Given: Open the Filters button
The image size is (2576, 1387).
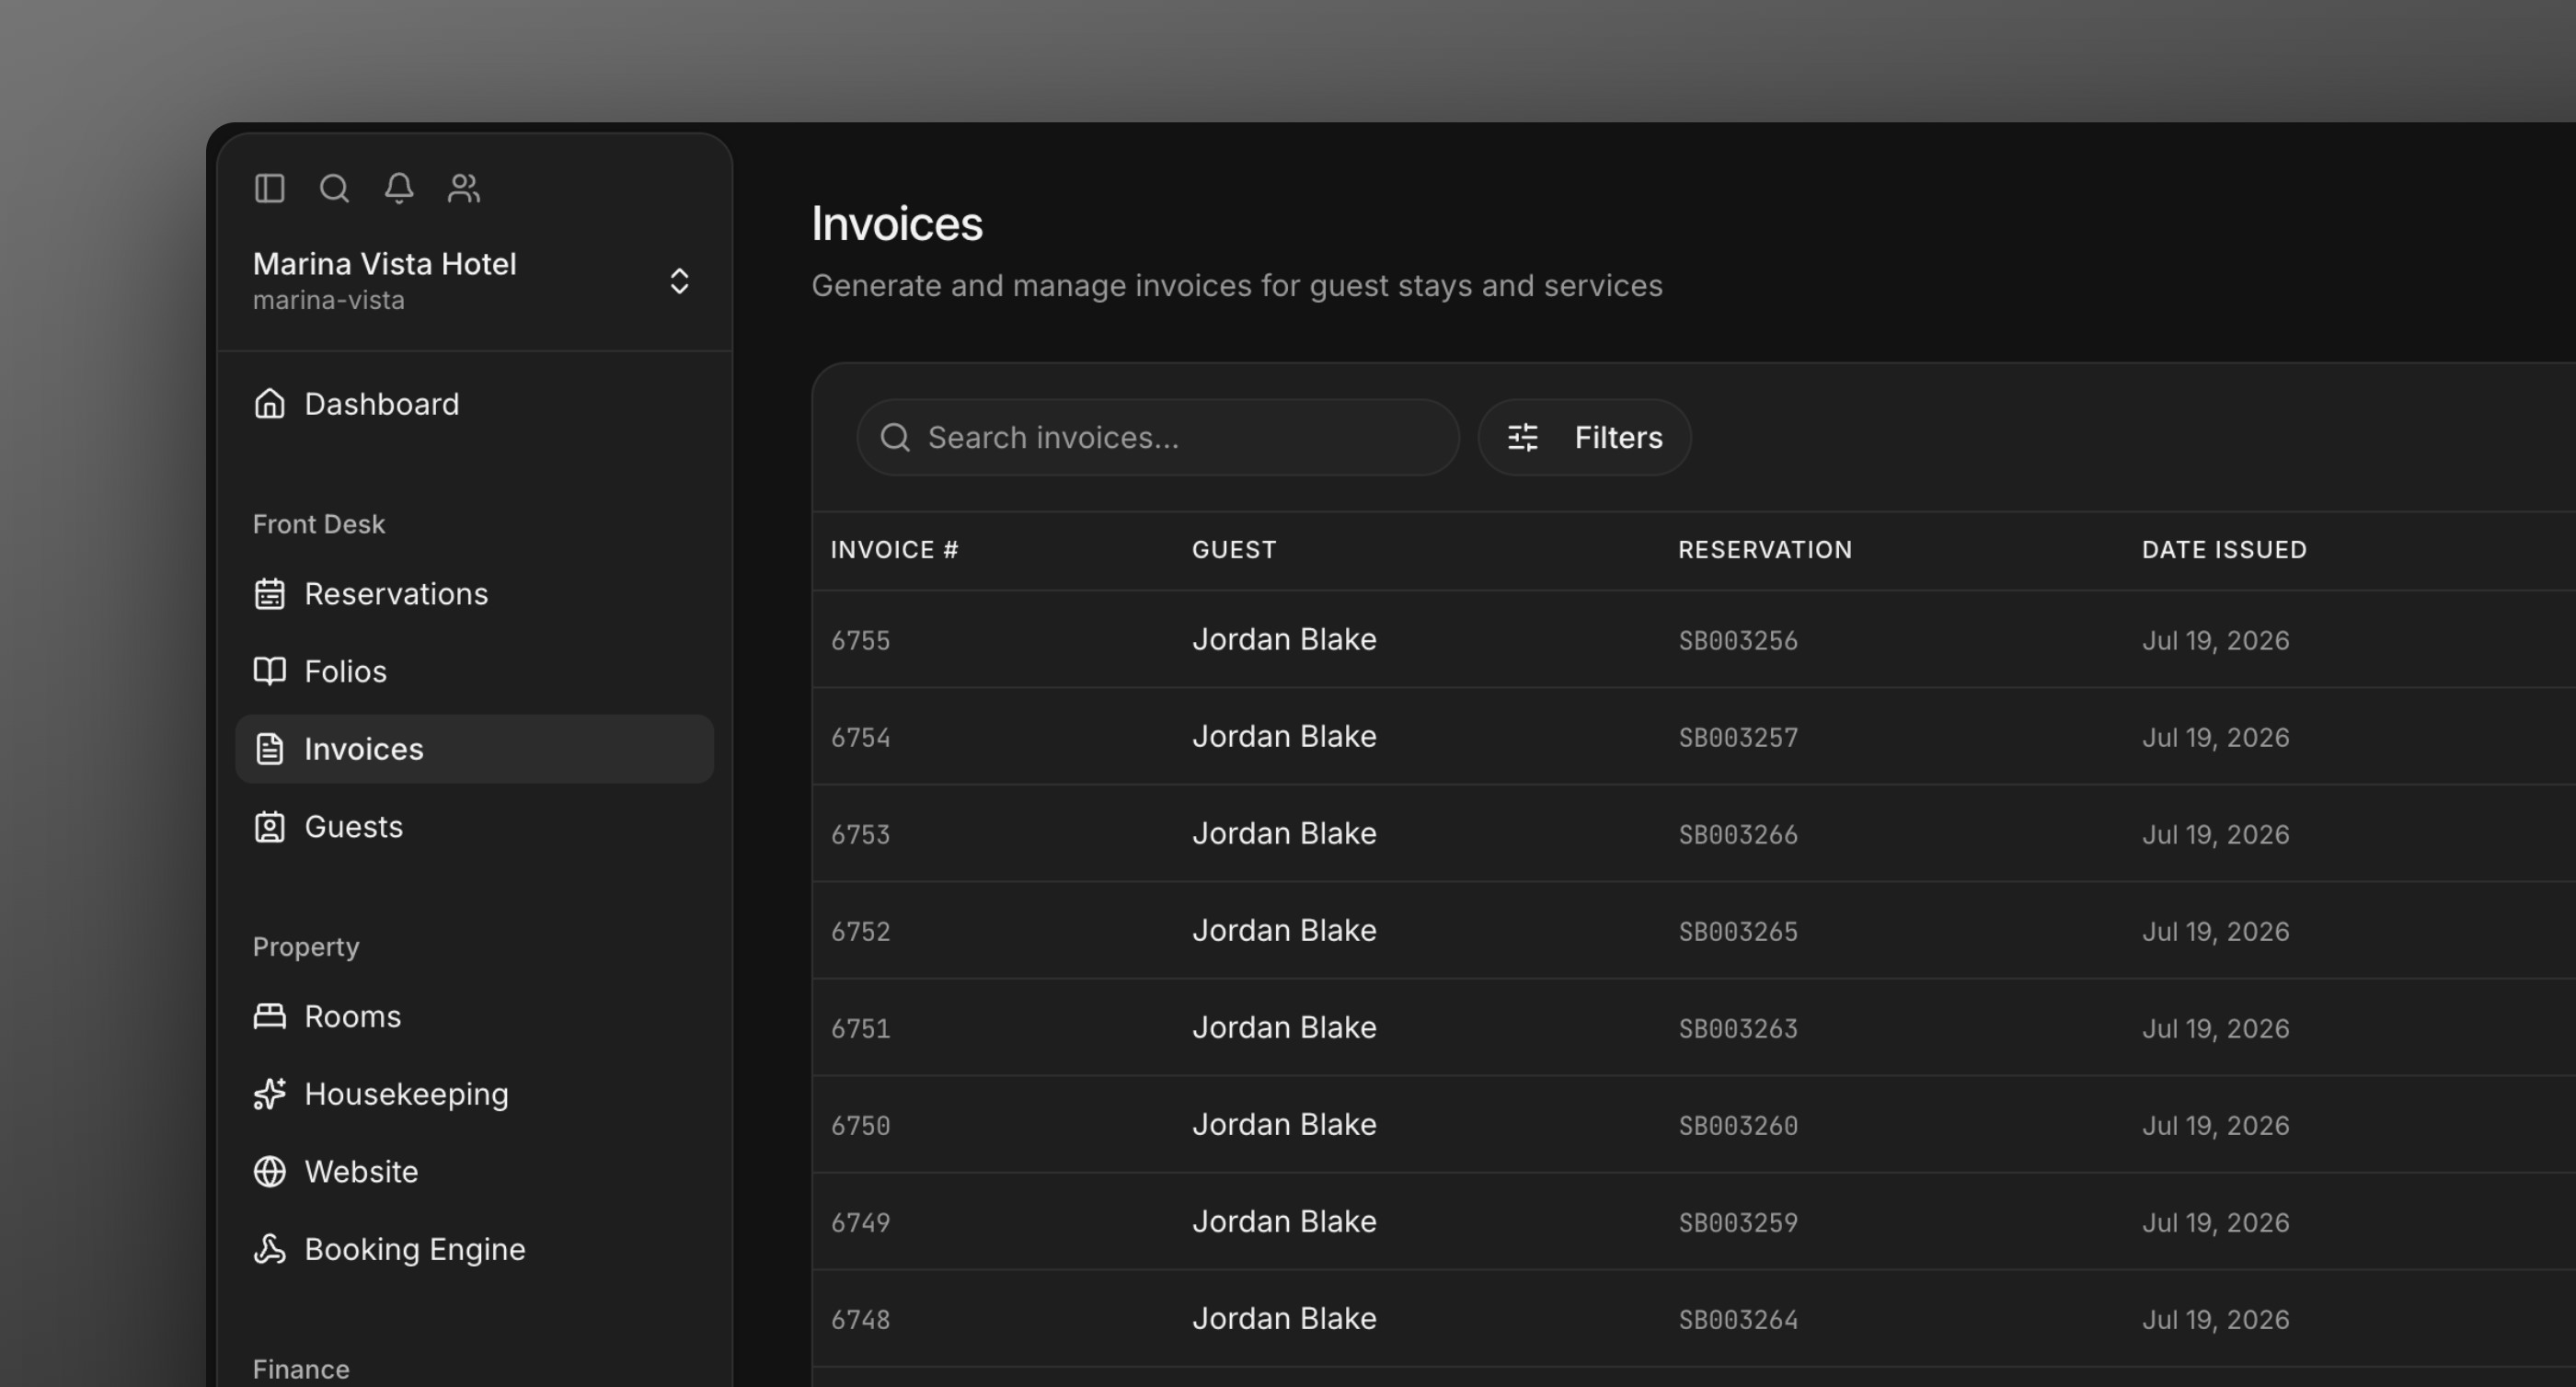Looking at the screenshot, I should [1585, 438].
